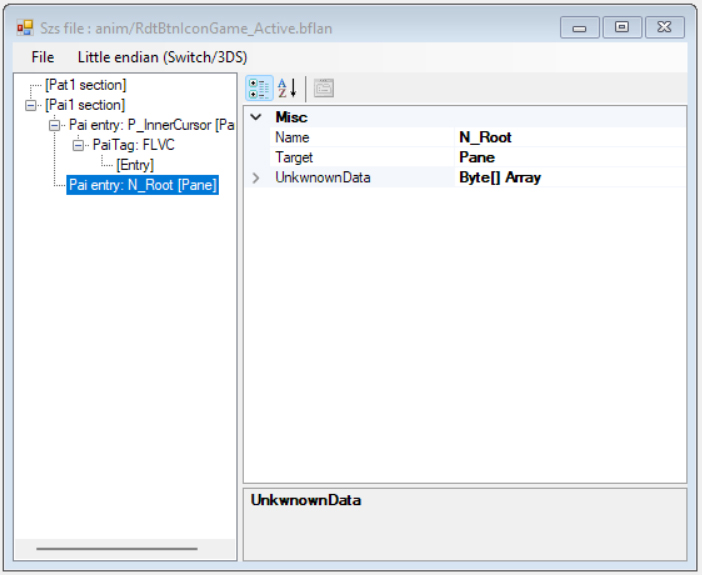Image resolution: width=702 pixels, height=575 pixels.
Task: Collapse the [Pai1 section] tree node
Action: pos(32,105)
